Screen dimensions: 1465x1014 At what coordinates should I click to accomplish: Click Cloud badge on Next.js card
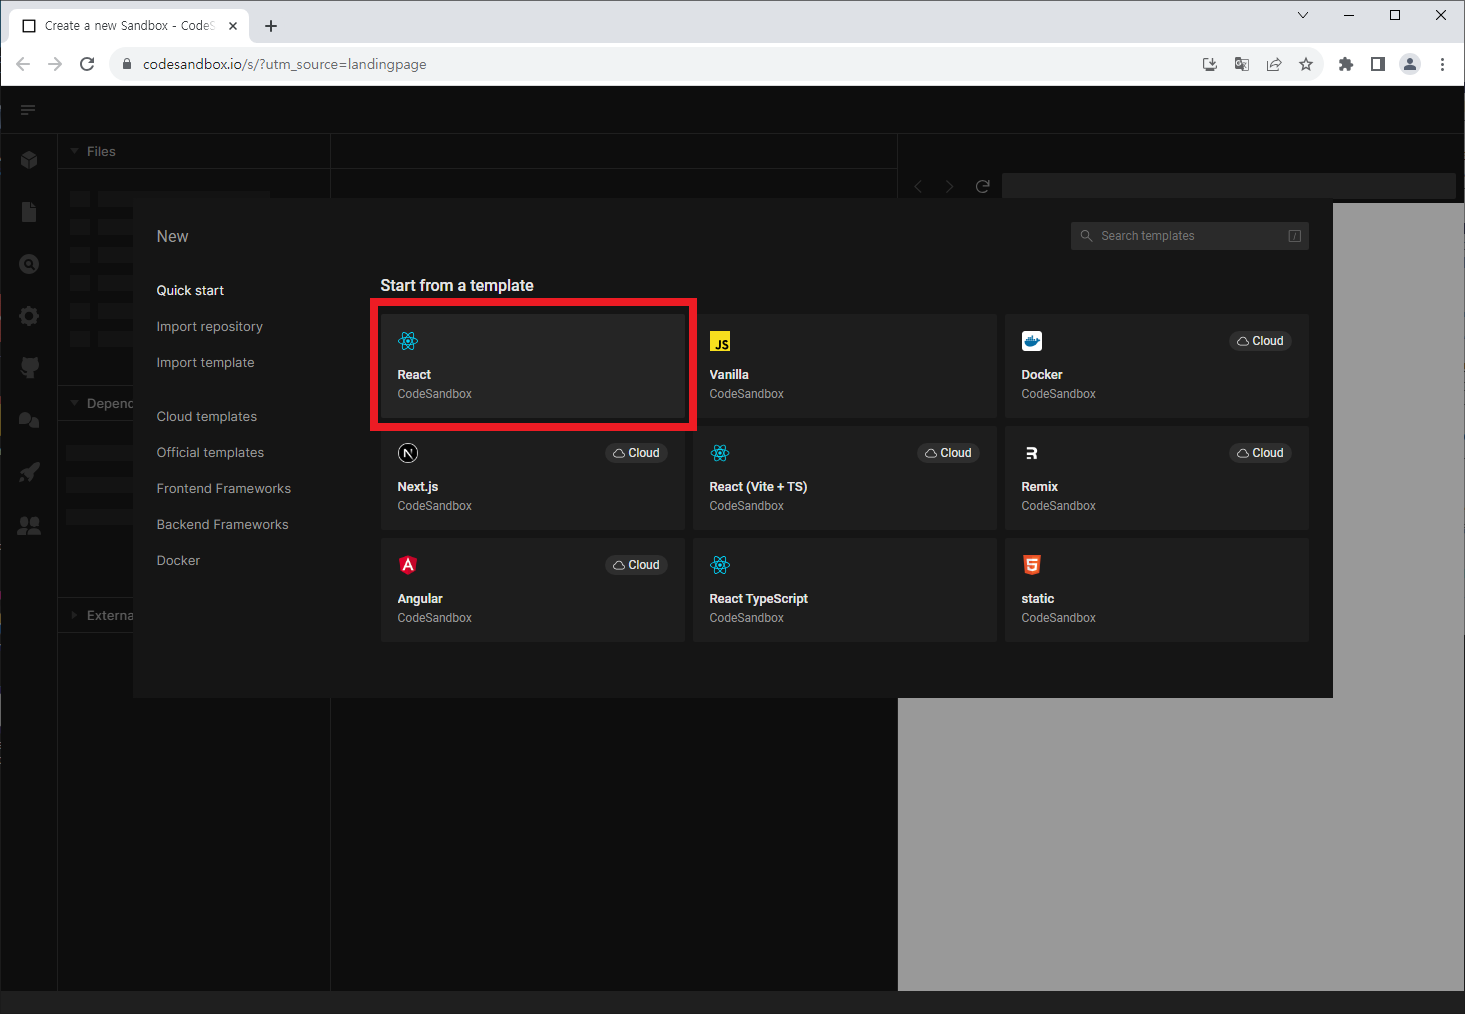point(636,453)
